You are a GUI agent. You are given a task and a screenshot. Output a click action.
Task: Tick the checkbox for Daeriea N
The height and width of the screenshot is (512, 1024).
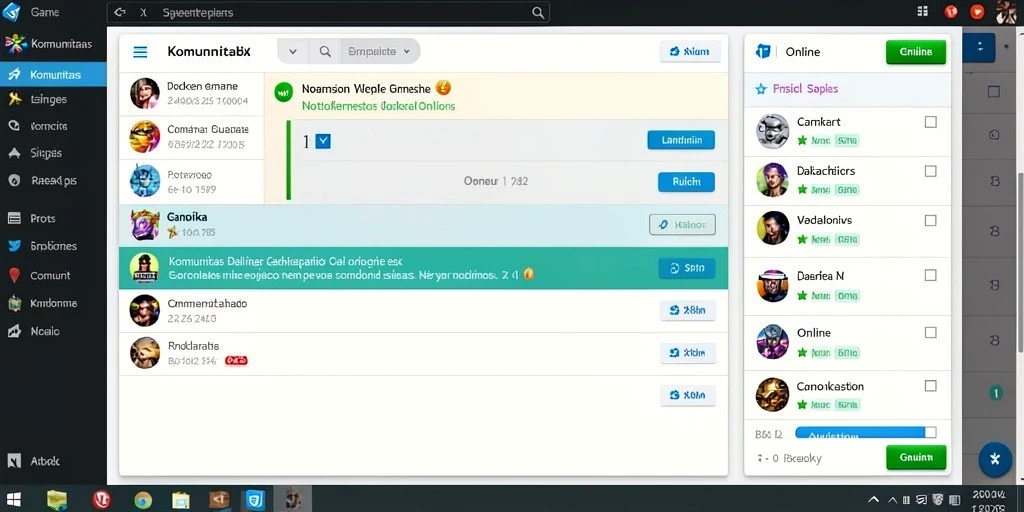pyautogui.click(x=931, y=276)
